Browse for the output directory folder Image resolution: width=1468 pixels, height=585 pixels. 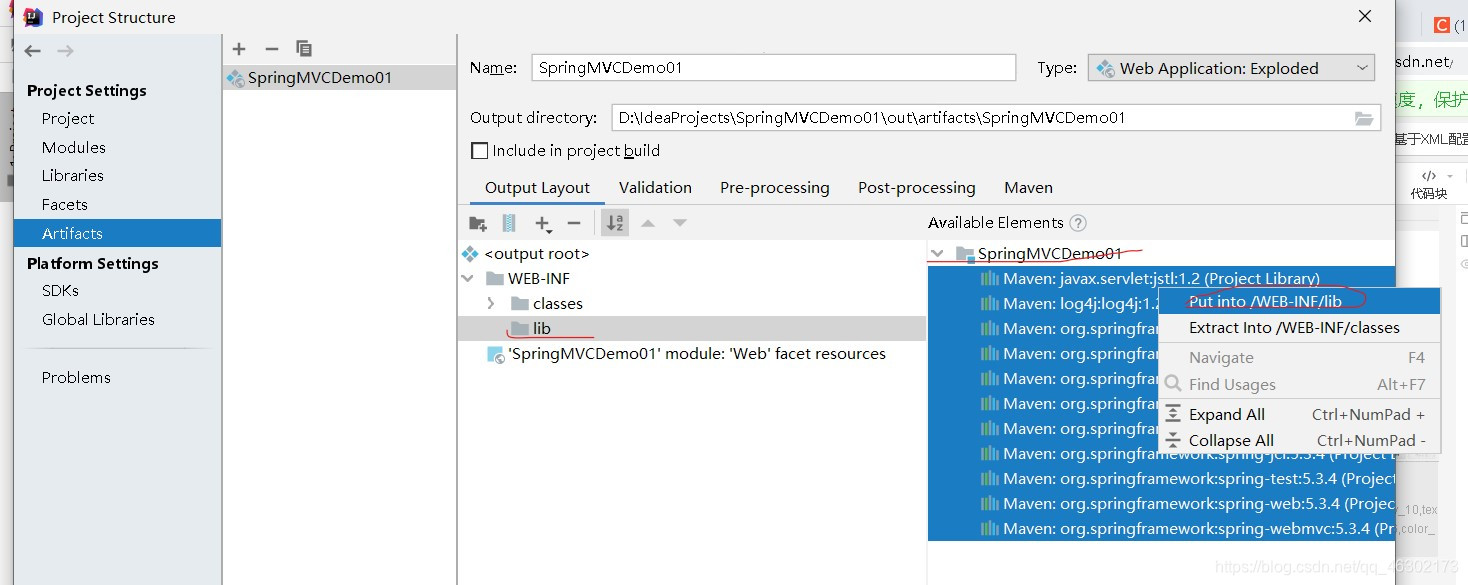click(1364, 118)
